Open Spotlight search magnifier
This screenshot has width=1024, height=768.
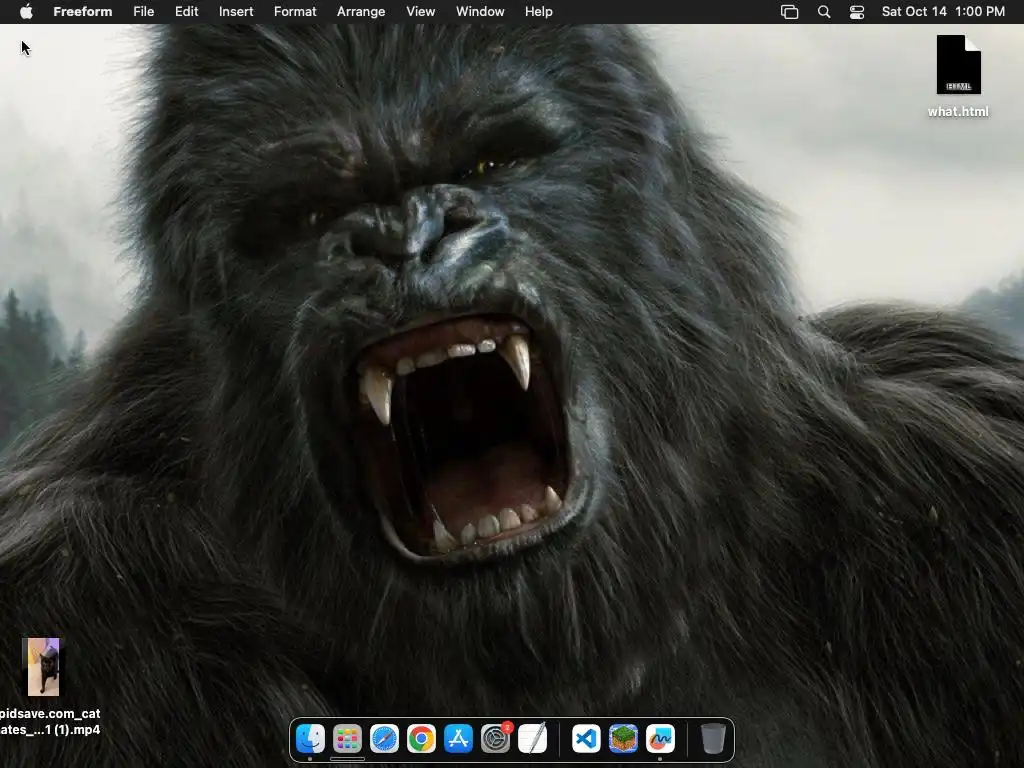coord(824,12)
